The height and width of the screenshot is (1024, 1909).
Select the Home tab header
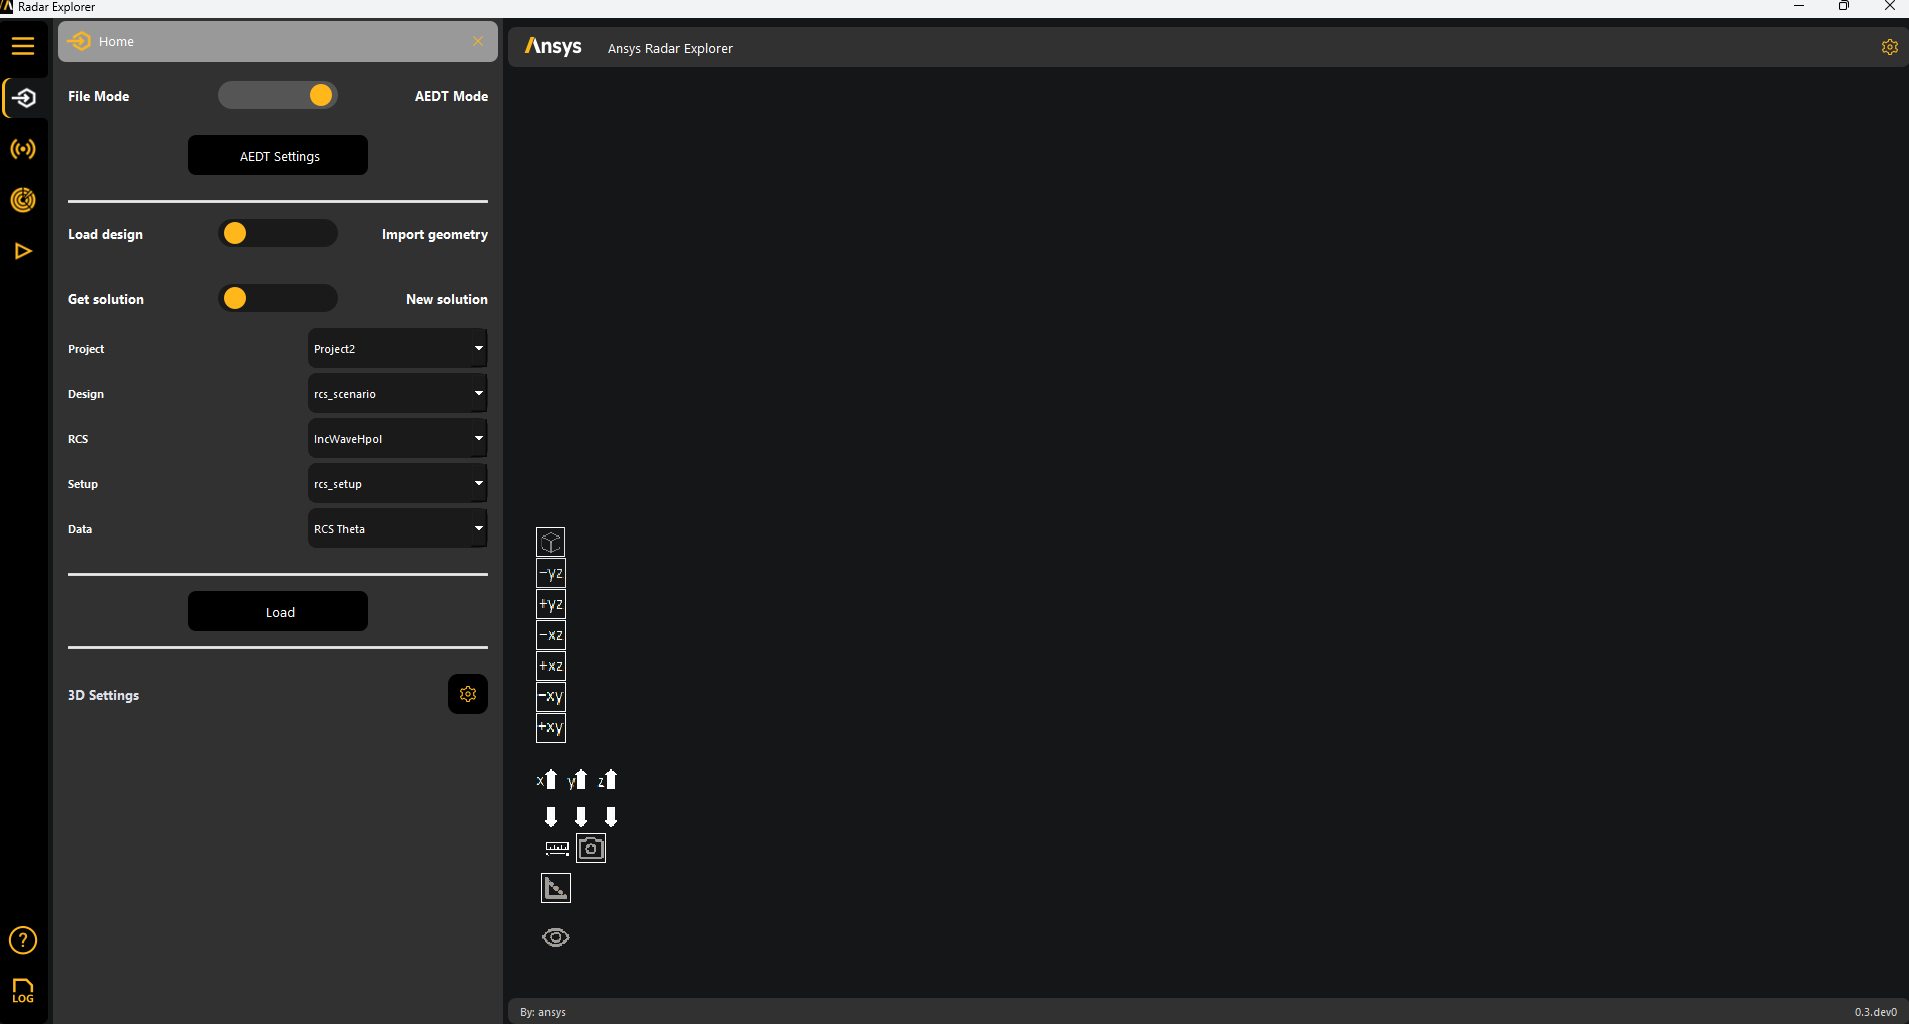[270, 42]
